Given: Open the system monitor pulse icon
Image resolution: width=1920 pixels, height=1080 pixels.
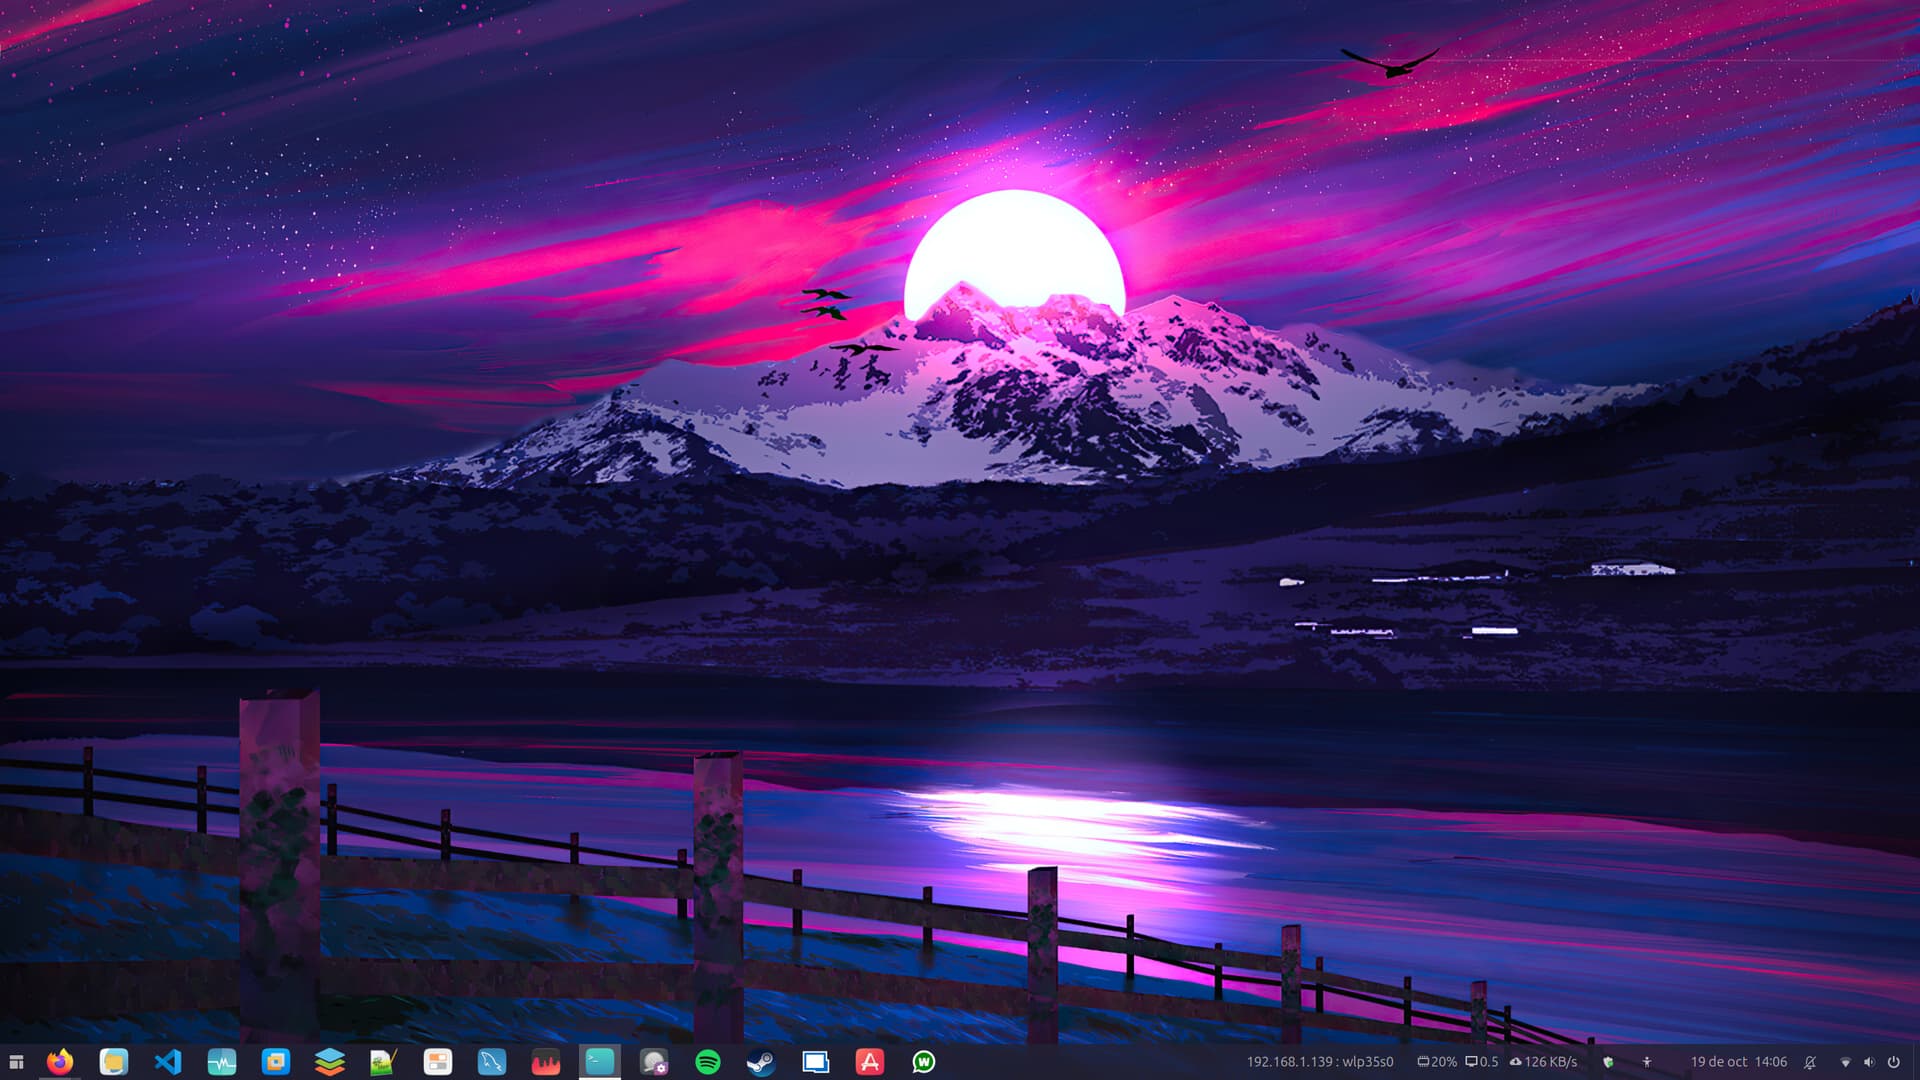Looking at the screenshot, I should (x=222, y=1062).
